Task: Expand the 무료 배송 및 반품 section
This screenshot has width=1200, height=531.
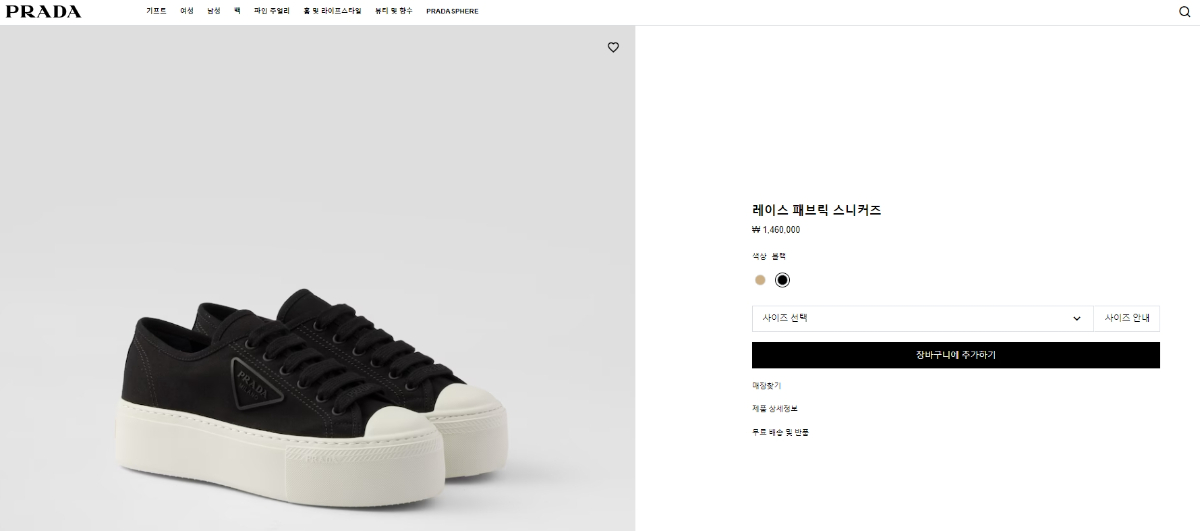Action: pyautogui.click(x=781, y=433)
